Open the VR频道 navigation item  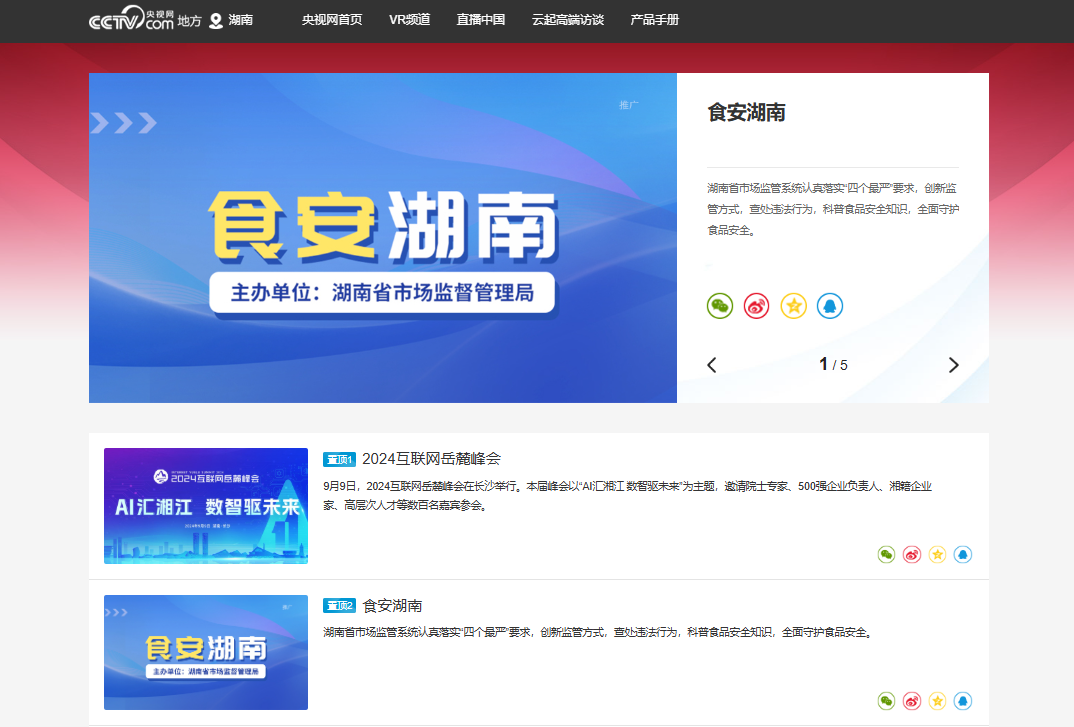pyautogui.click(x=409, y=20)
